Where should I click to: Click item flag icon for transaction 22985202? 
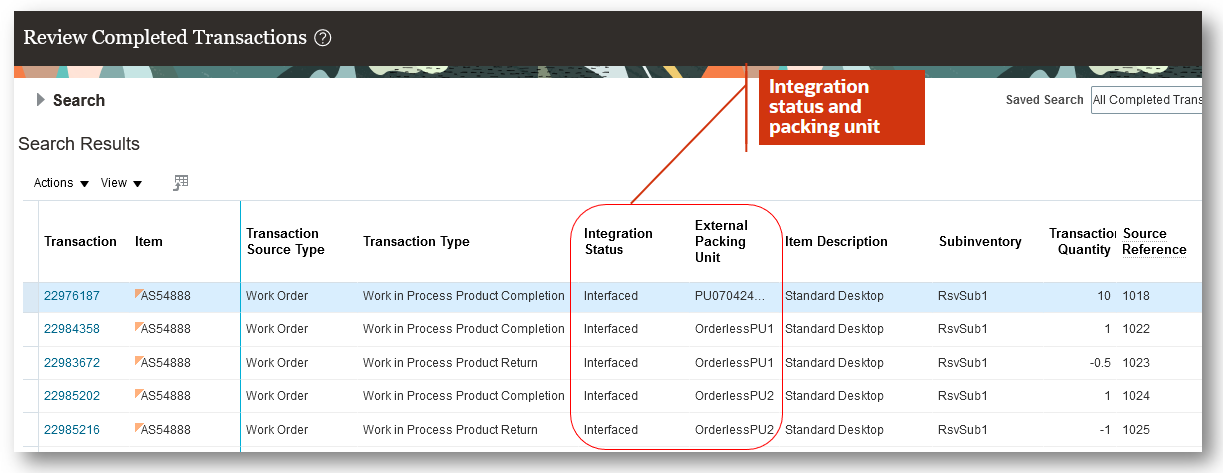click(138, 394)
